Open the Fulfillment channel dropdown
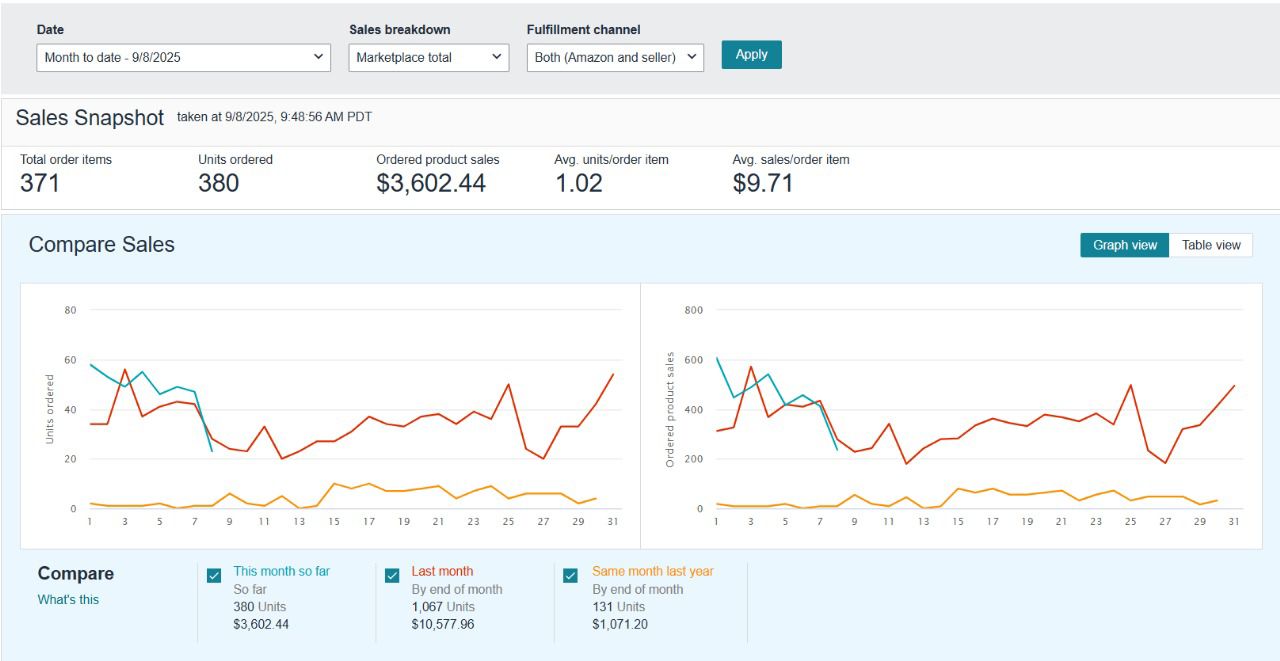Screen dimensions: 1280x661 615,57
